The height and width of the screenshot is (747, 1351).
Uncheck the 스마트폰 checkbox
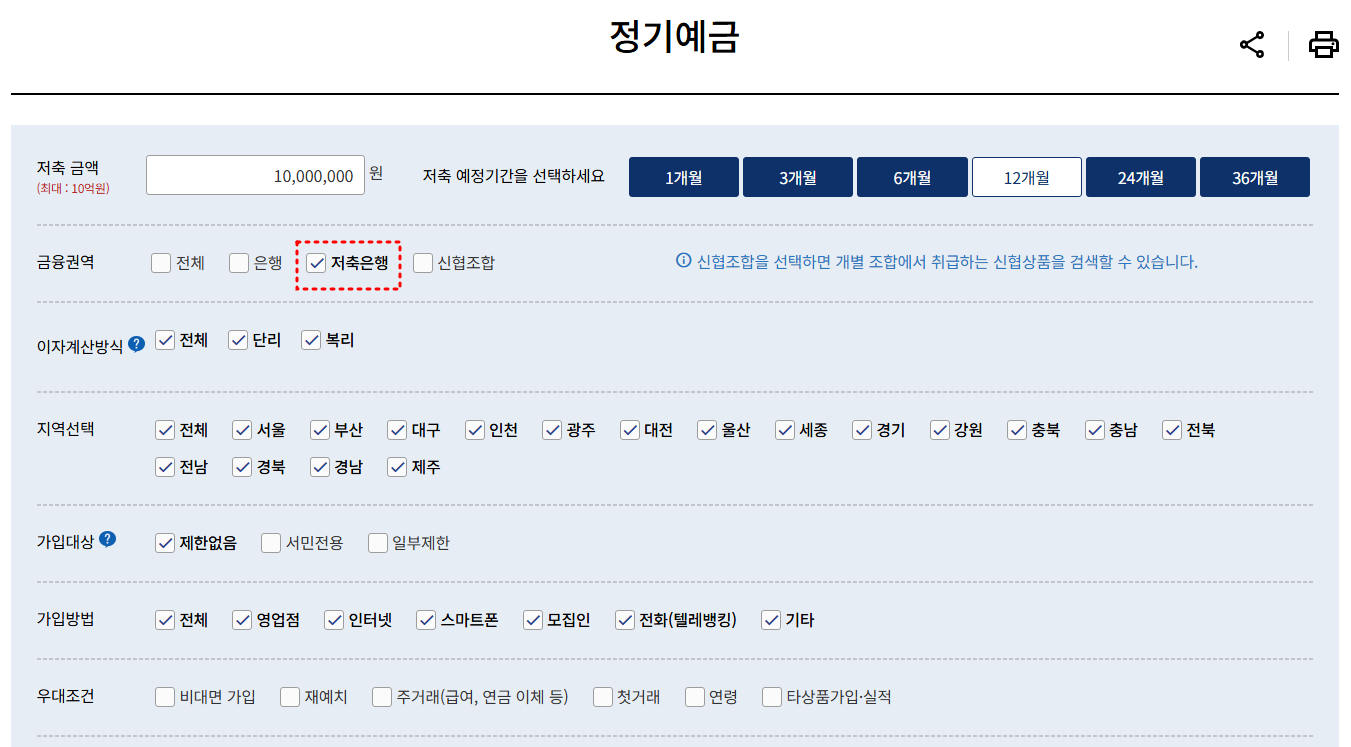coord(426,620)
